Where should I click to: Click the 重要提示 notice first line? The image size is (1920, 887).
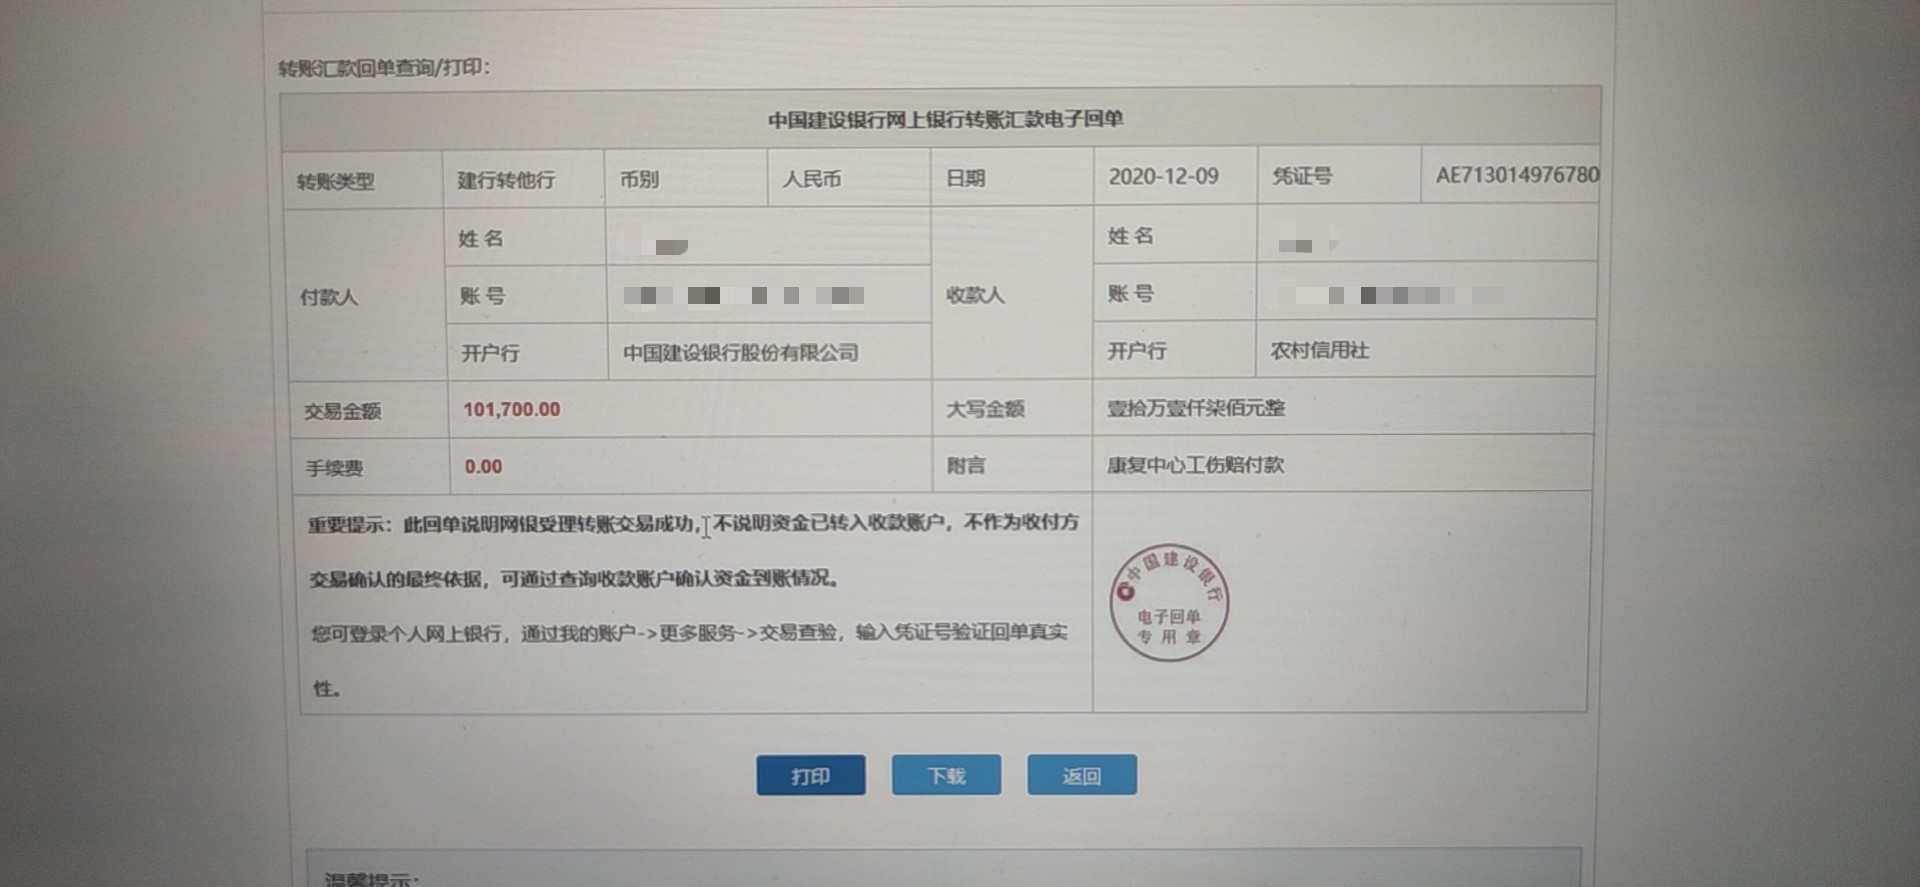tap(693, 523)
